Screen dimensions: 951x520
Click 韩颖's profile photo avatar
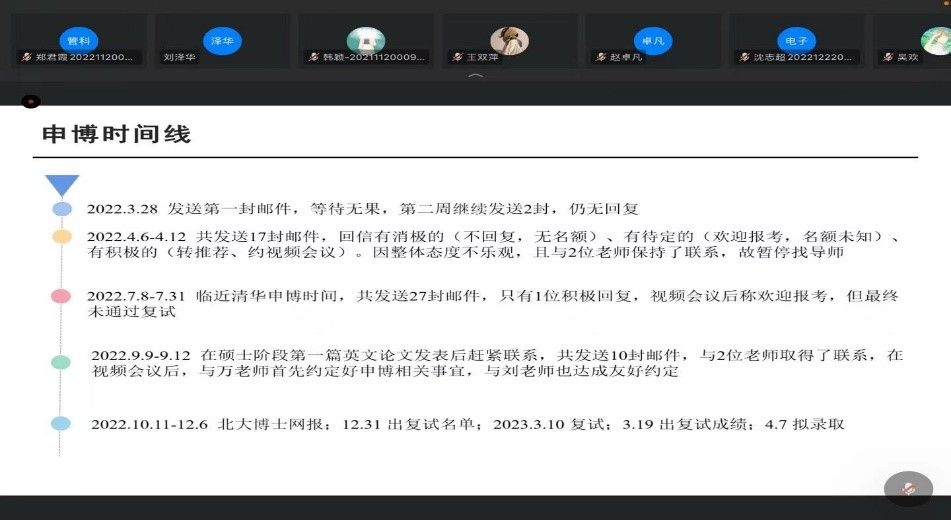[365, 41]
